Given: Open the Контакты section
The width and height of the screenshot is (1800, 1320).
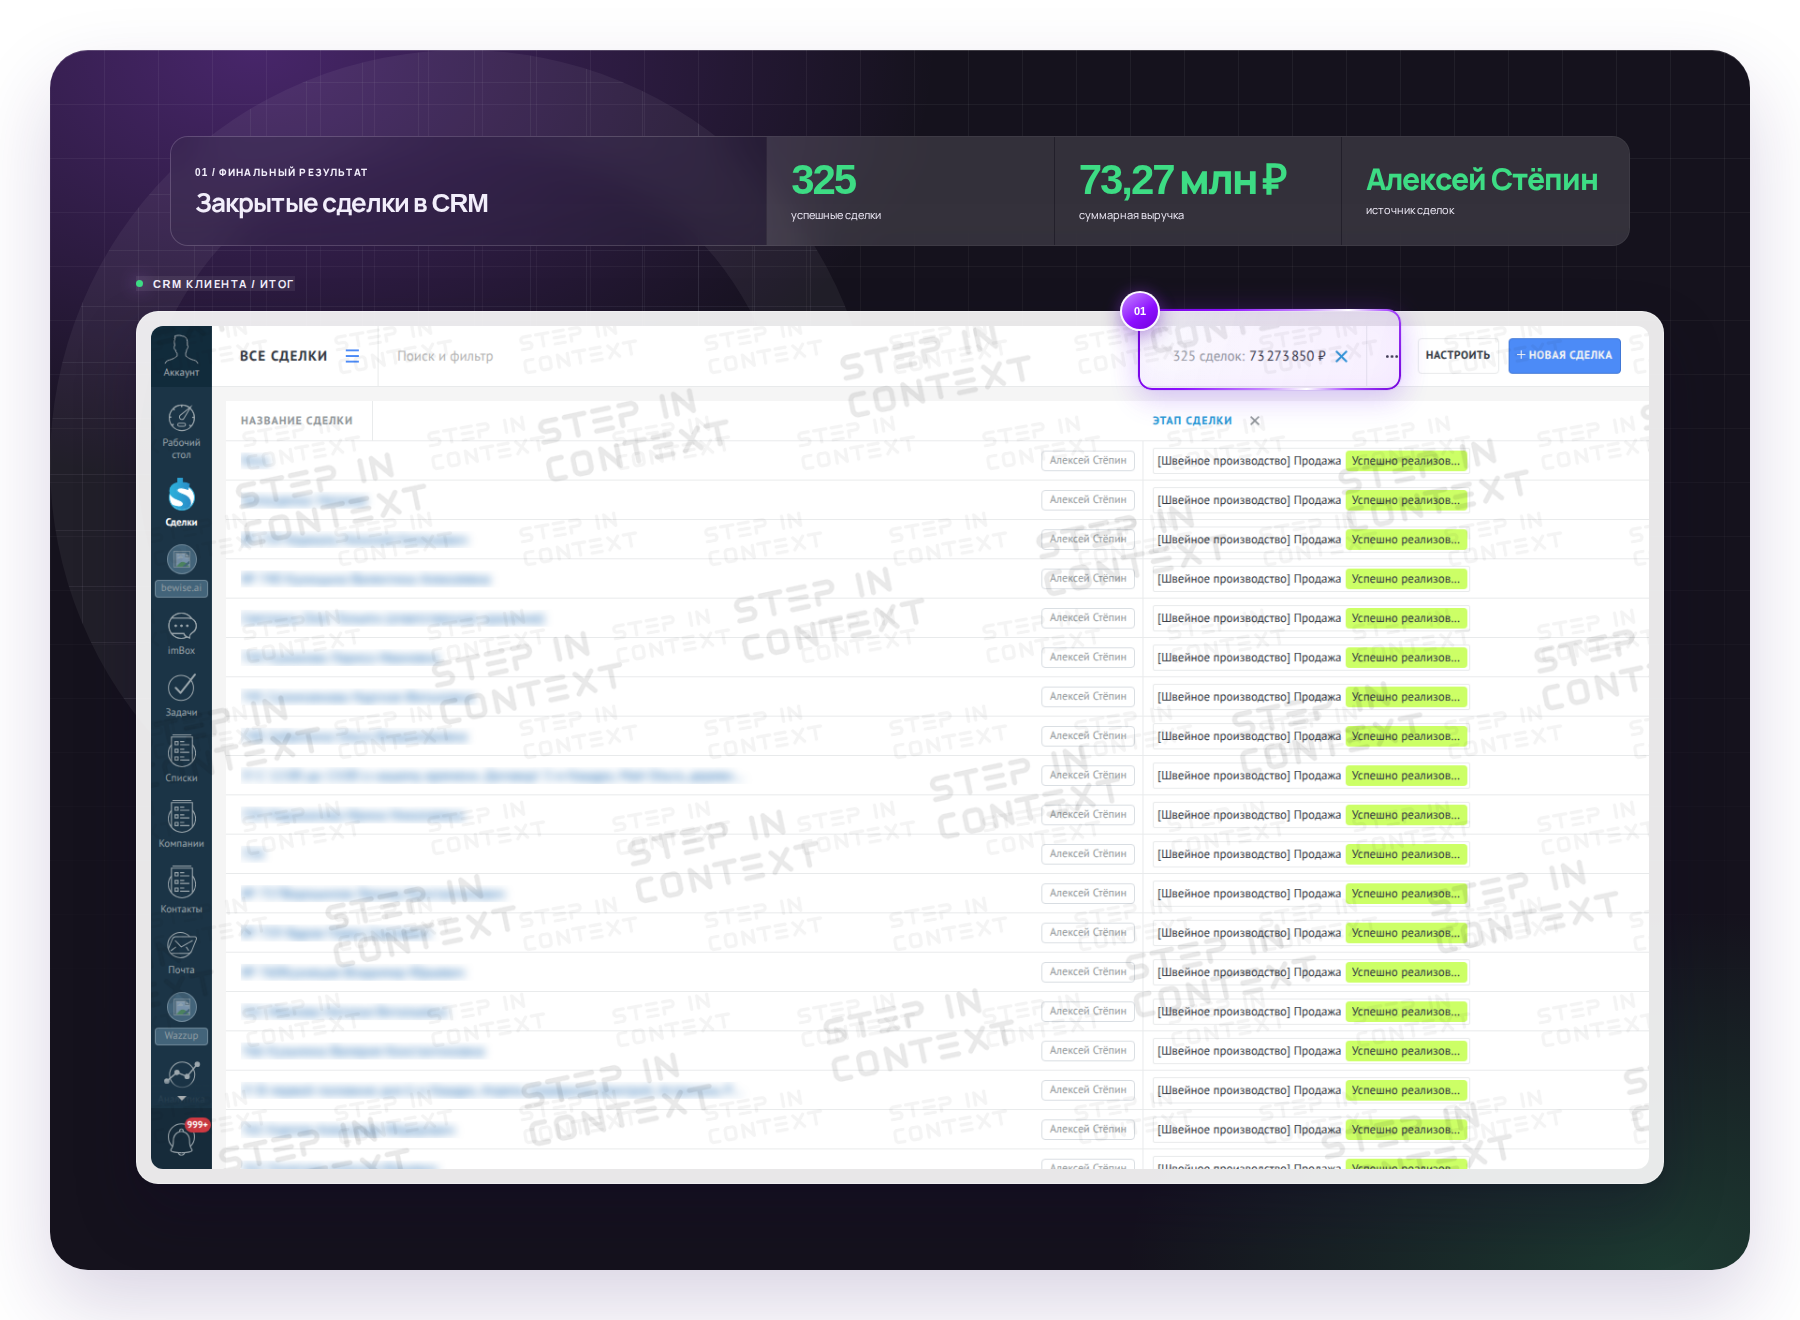Looking at the screenshot, I should (181, 890).
